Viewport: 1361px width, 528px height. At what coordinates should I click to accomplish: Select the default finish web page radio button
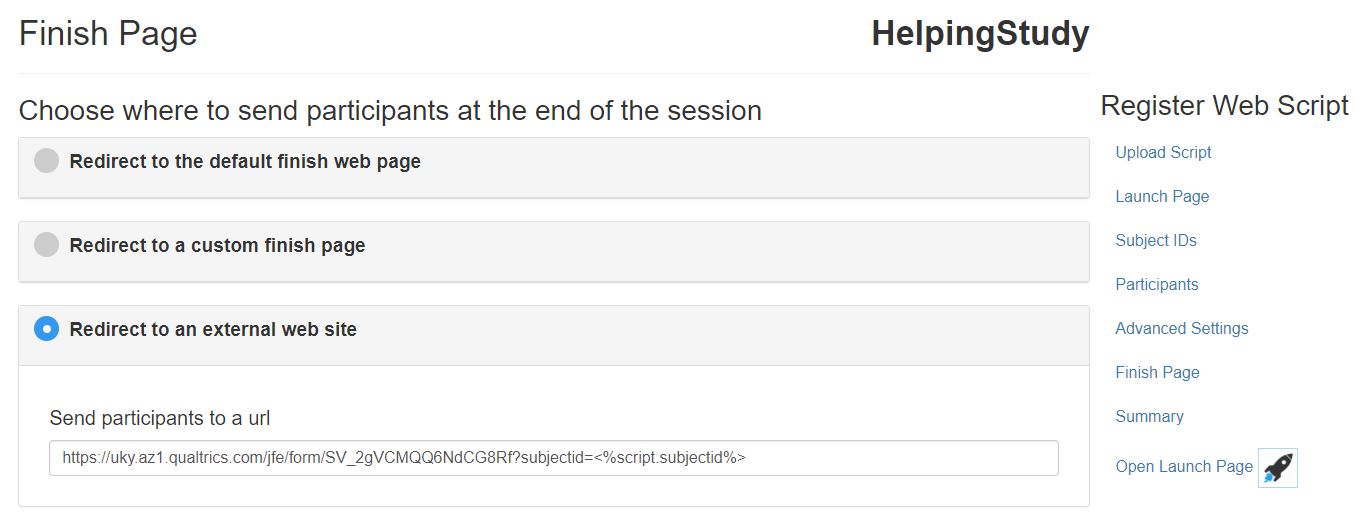coord(46,161)
